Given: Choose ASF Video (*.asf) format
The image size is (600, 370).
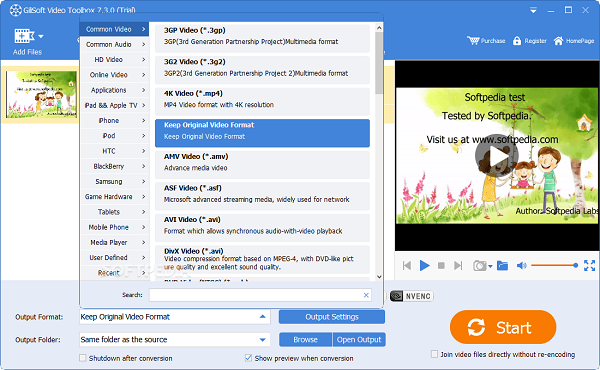Looking at the screenshot, I should tap(262, 196).
